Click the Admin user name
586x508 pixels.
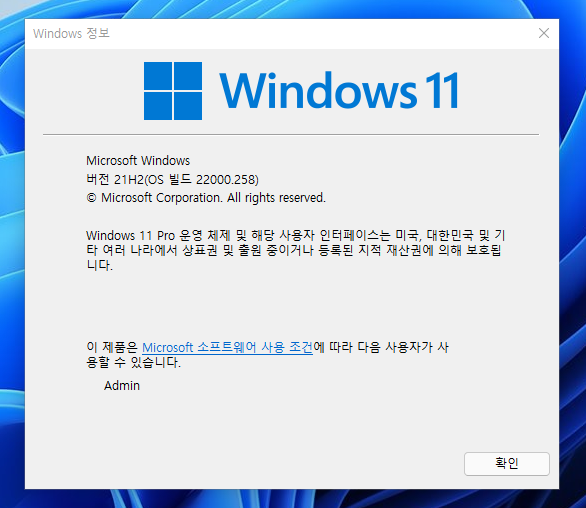(122, 385)
